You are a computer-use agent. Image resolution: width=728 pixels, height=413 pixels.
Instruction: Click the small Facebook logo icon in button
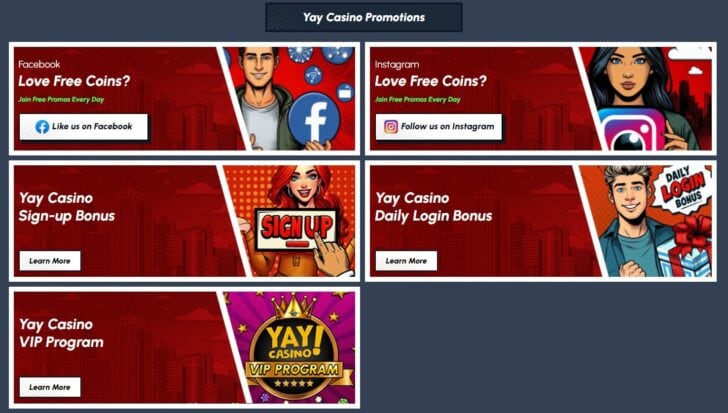(42, 127)
